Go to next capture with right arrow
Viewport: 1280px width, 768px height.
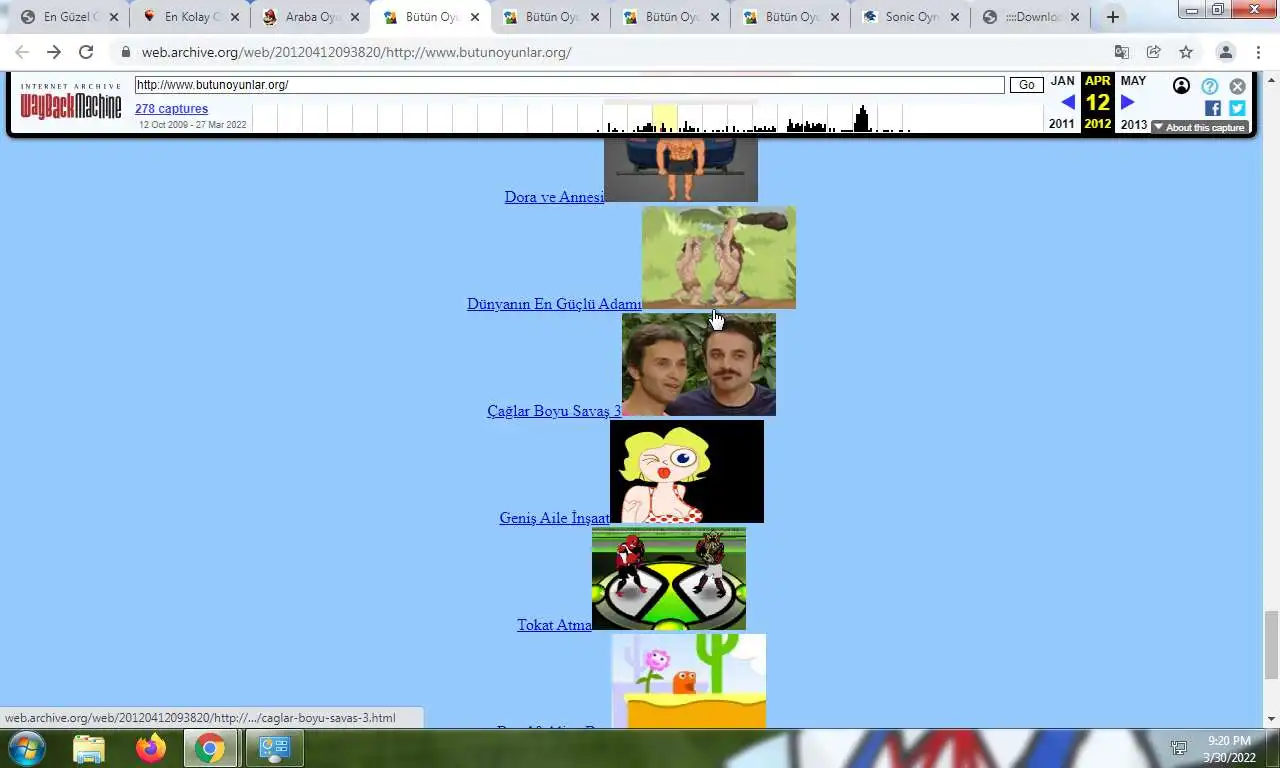(1128, 102)
